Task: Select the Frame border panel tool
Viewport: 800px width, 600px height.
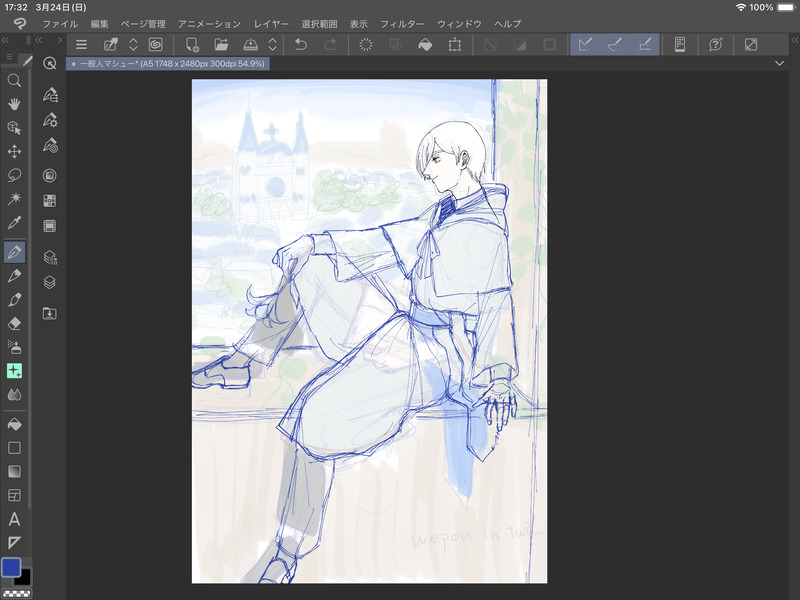Action: tap(14, 495)
